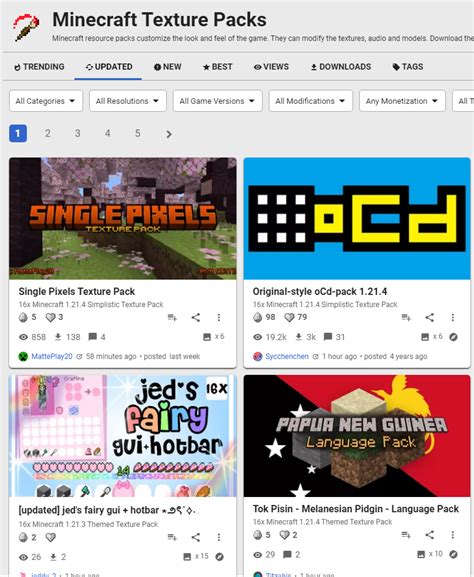Open the All Game Versions dropdown

tap(217, 101)
